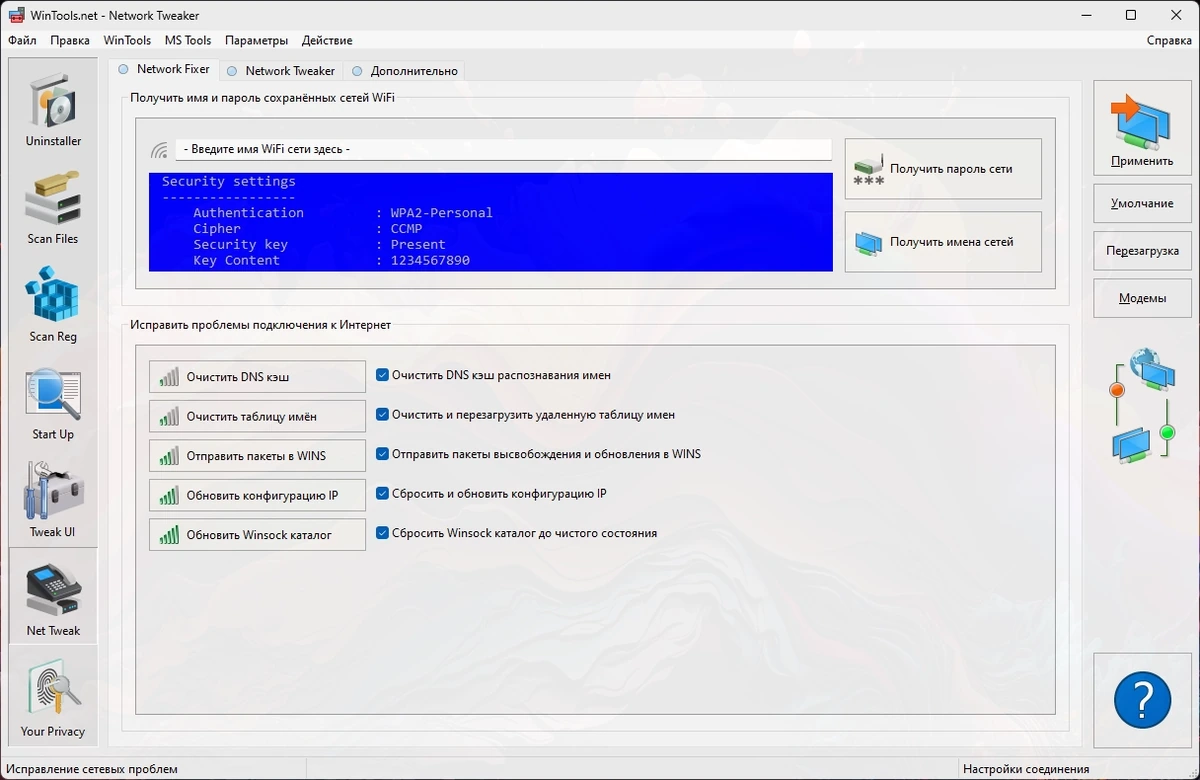Open the Правка menu
Screen dimensions: 1200x780
(70, 41)
